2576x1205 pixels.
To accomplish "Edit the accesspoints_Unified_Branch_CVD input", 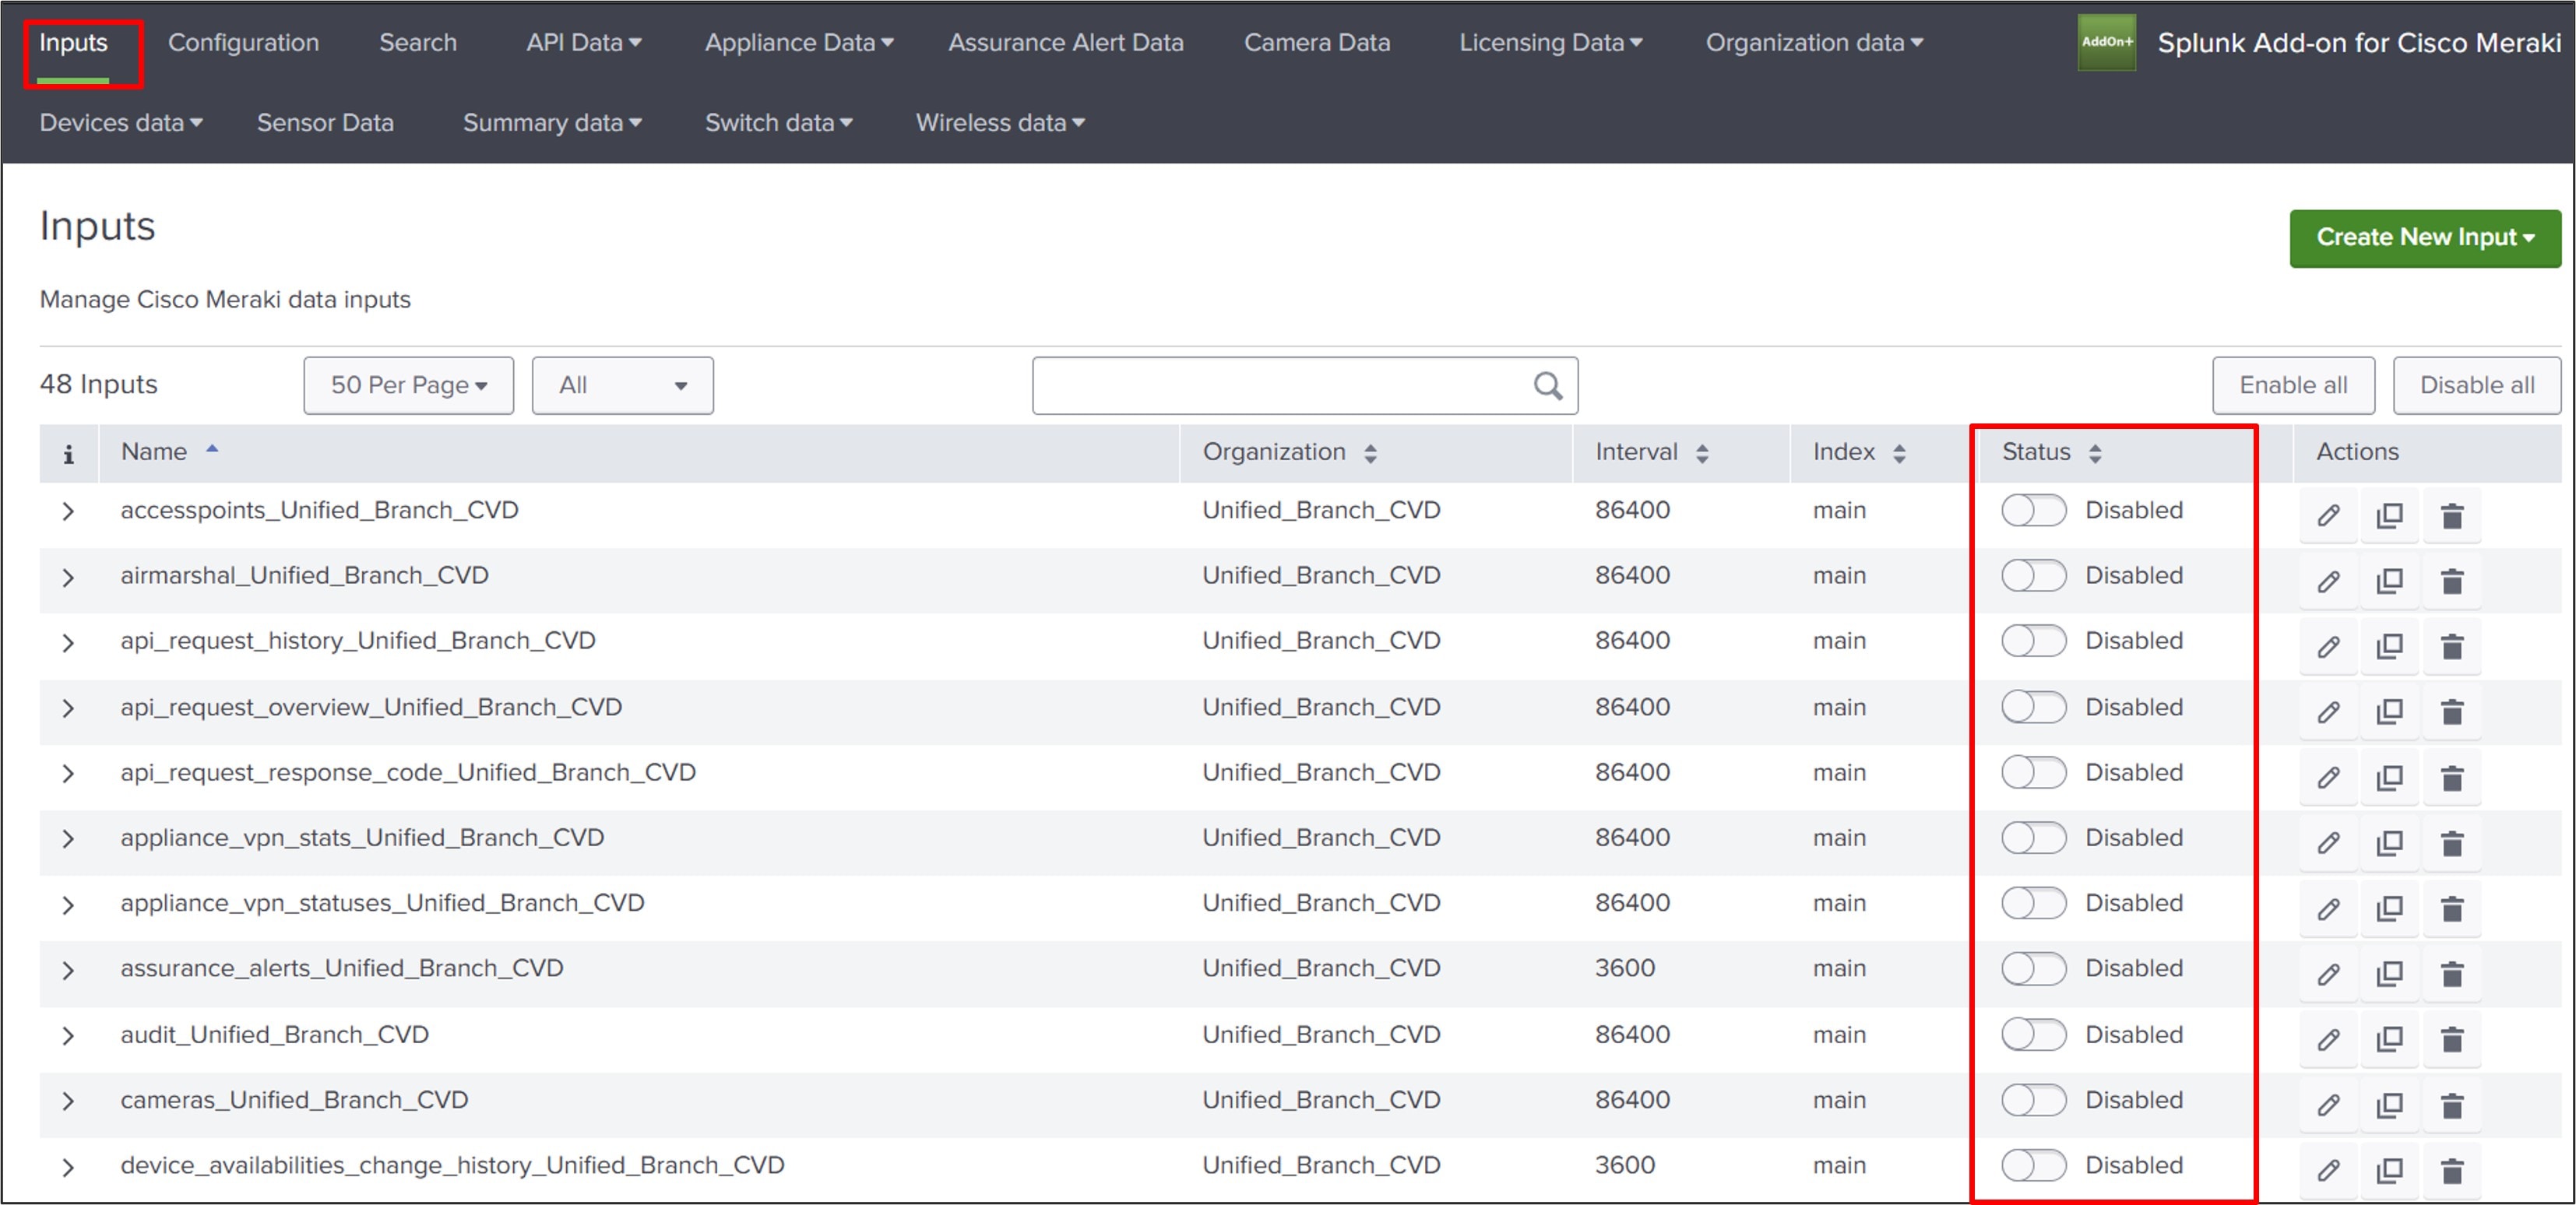I will pos(2328,515).
